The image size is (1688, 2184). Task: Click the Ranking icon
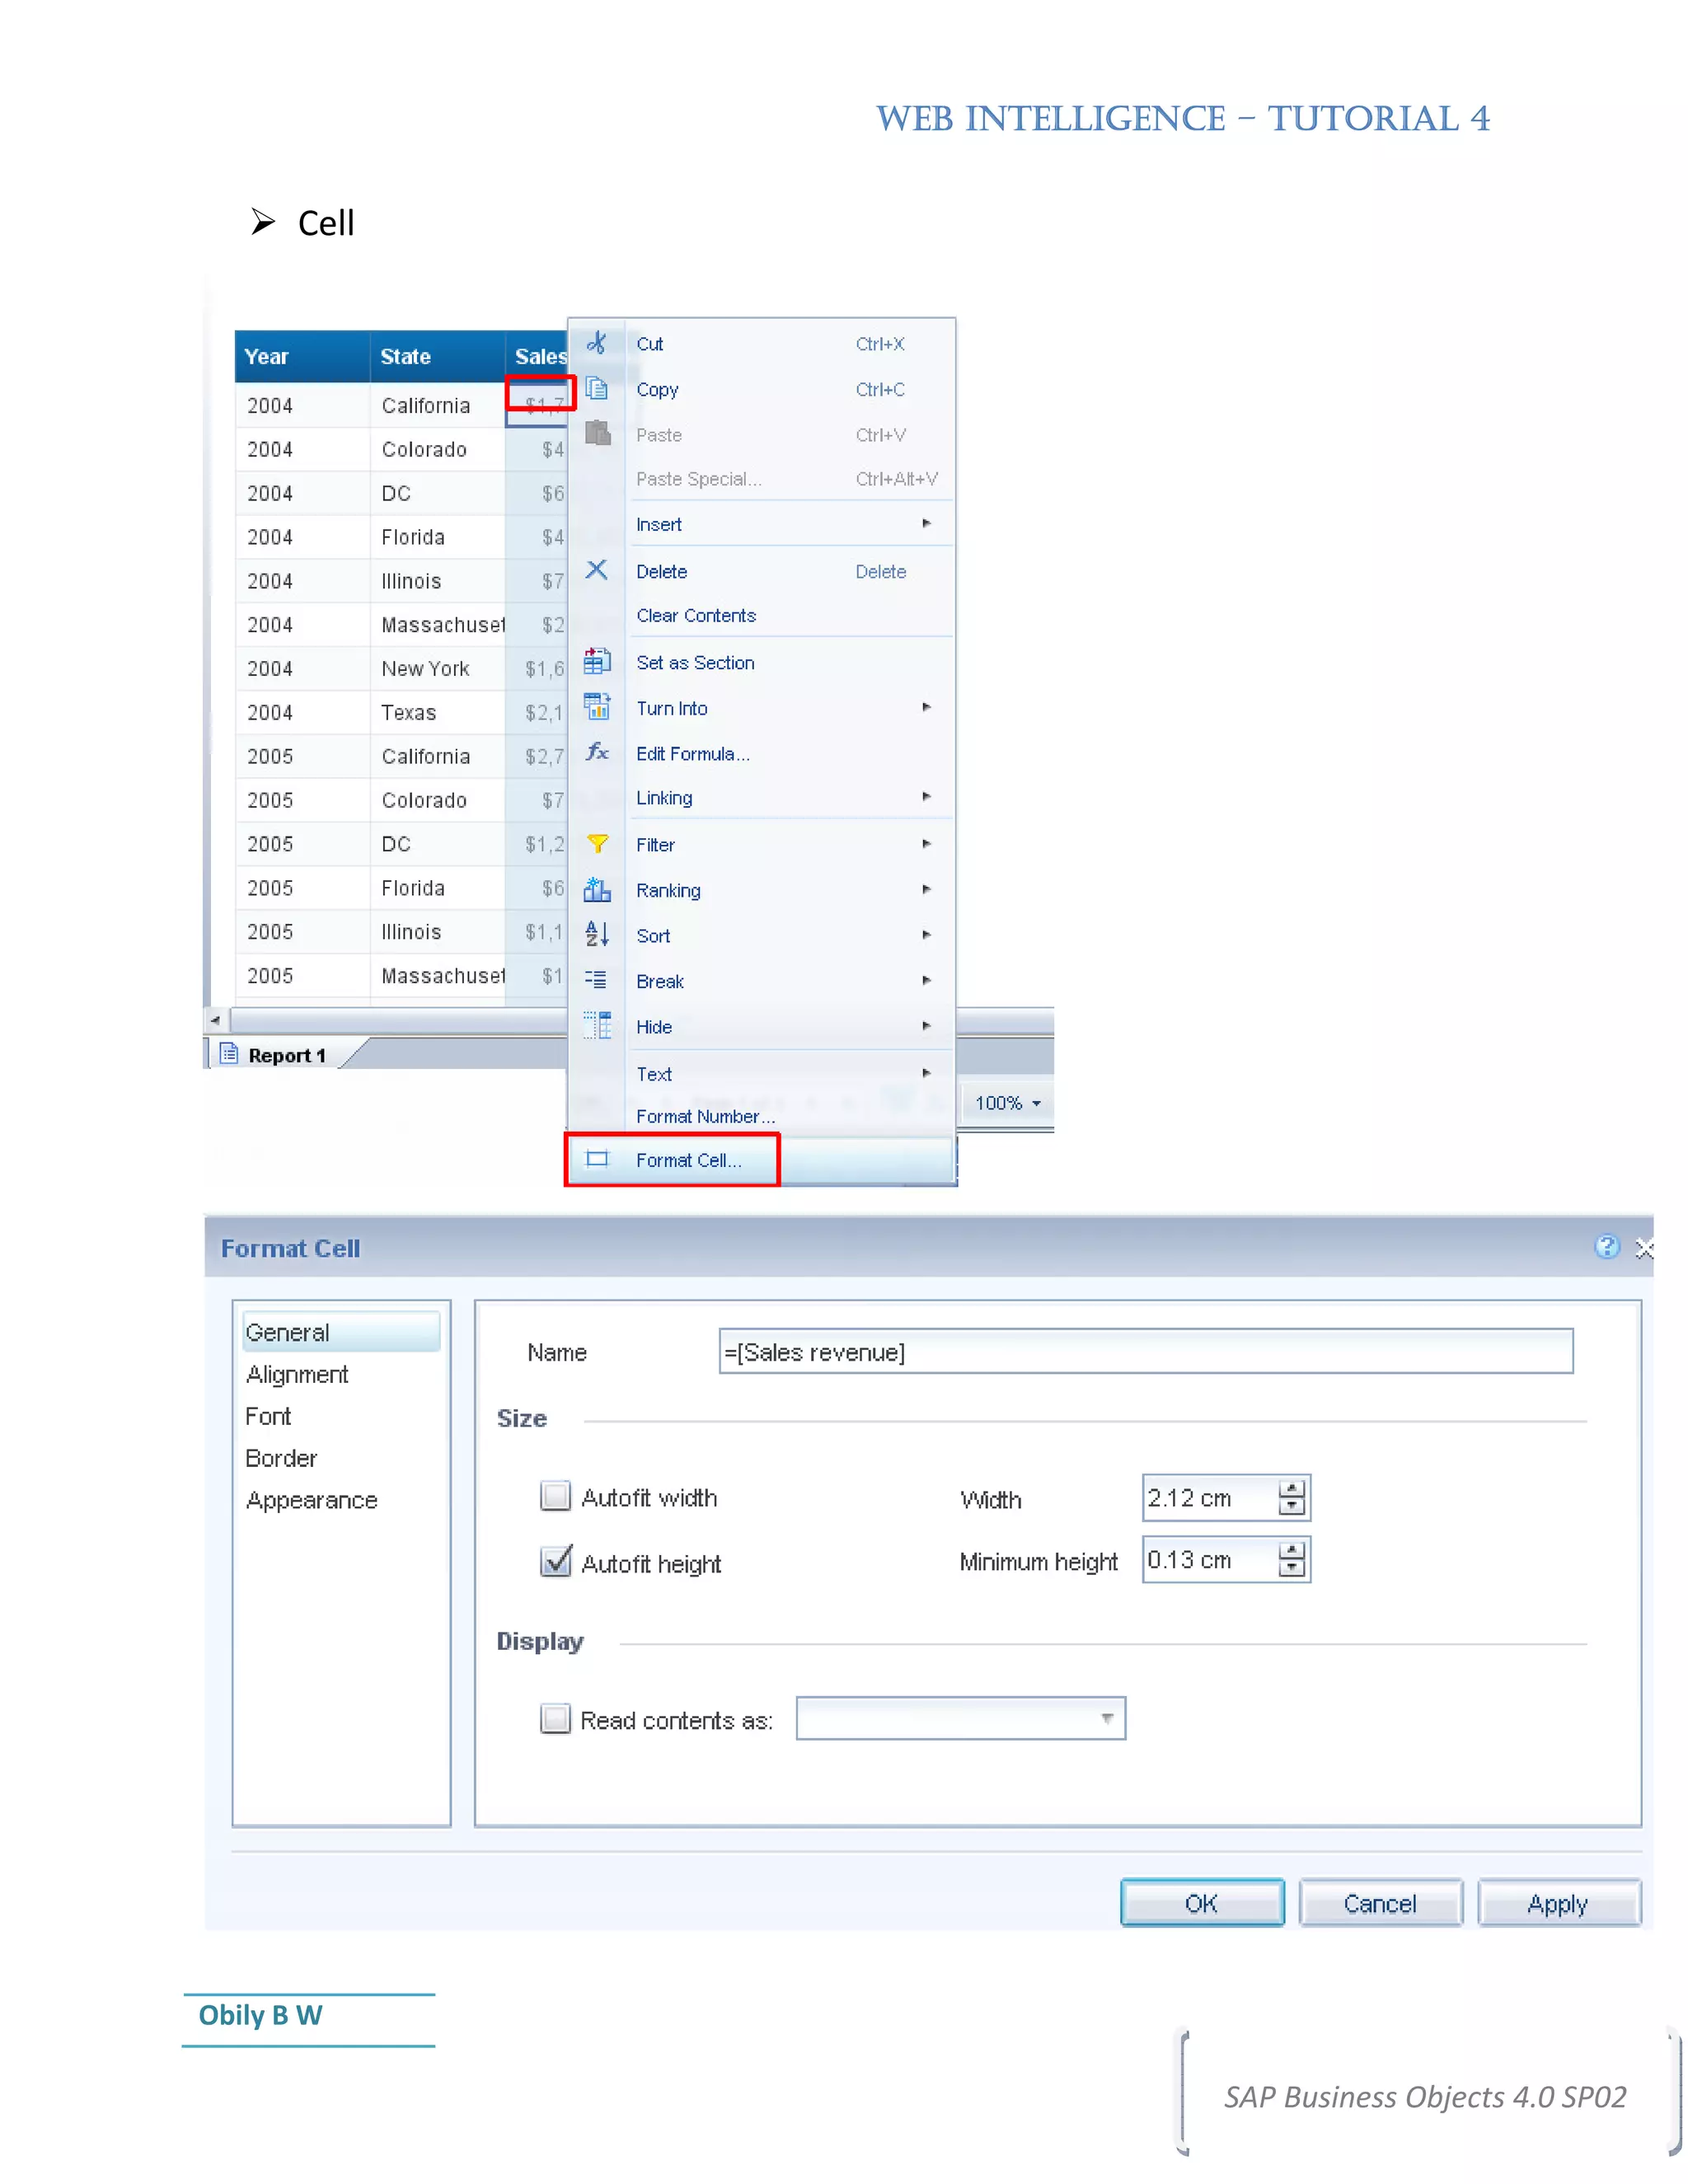(x=597, y=889)
